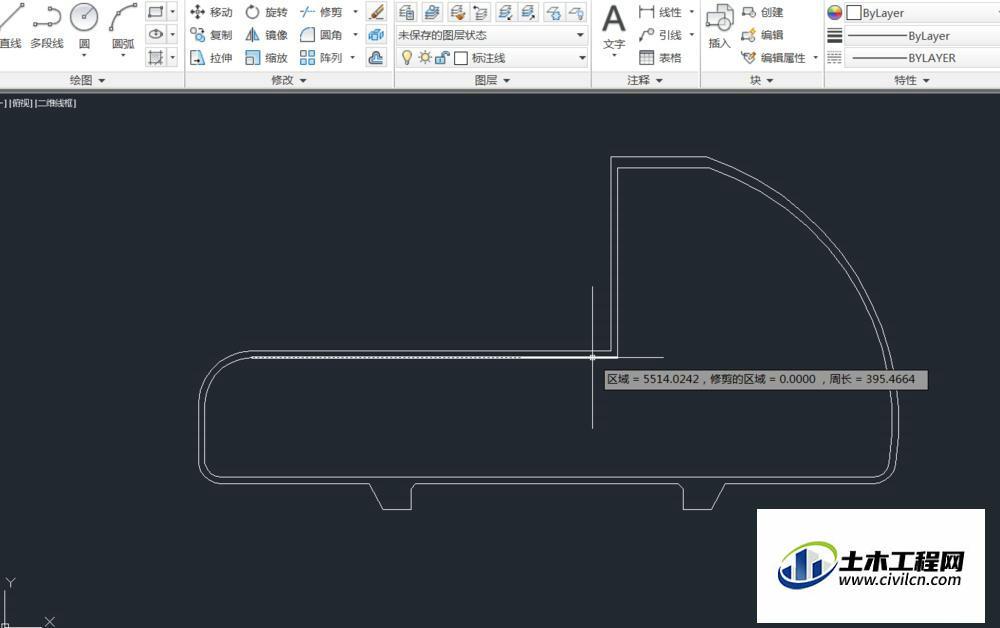The width and height of the screenshot is (1000, 628).
Task: Expand the Draw (绘图) panel
Action: (x=87, y=80)
